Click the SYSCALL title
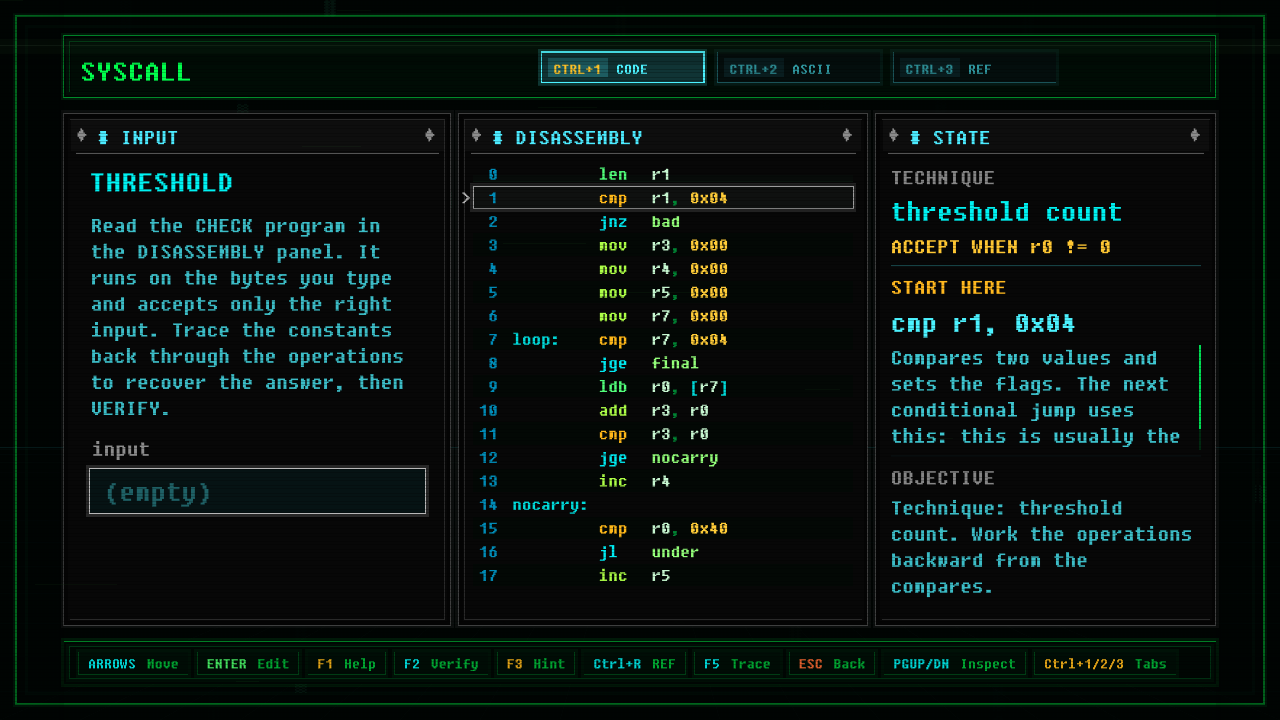 (x=135, y=72)
